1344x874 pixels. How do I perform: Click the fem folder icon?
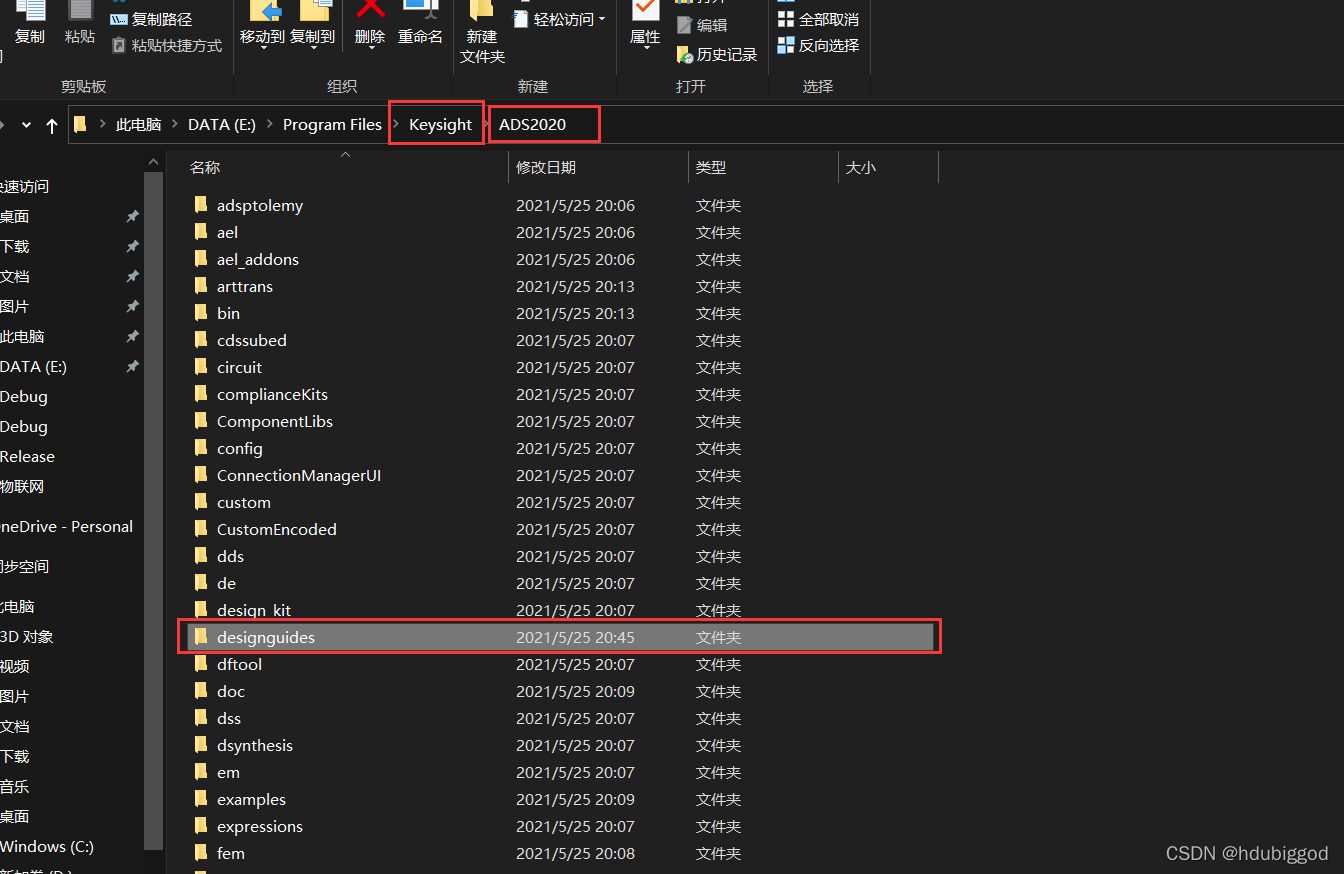[200, 853]
